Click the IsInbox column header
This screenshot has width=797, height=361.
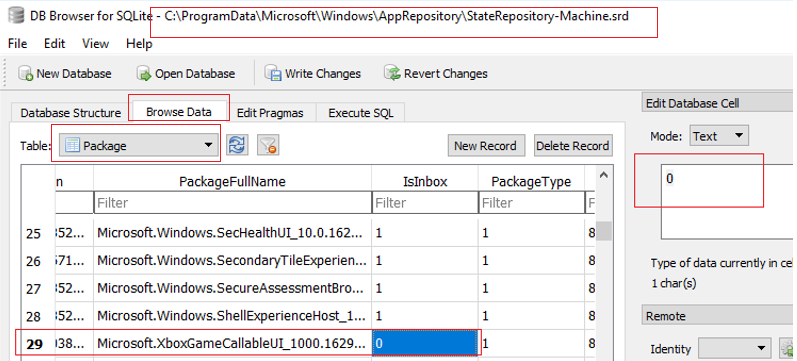(425, 182)
